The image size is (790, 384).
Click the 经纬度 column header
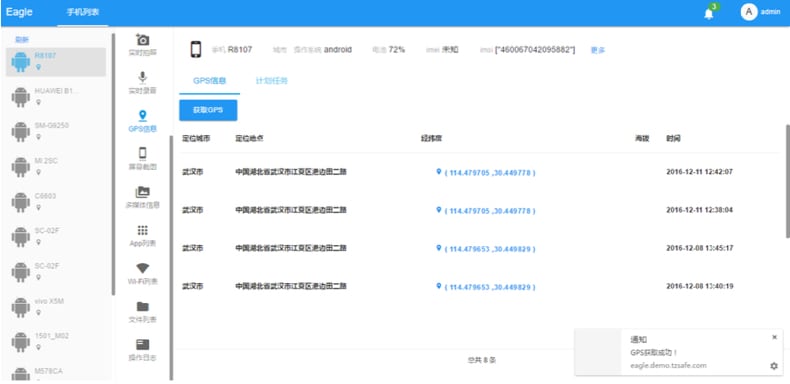click(432, 139)
